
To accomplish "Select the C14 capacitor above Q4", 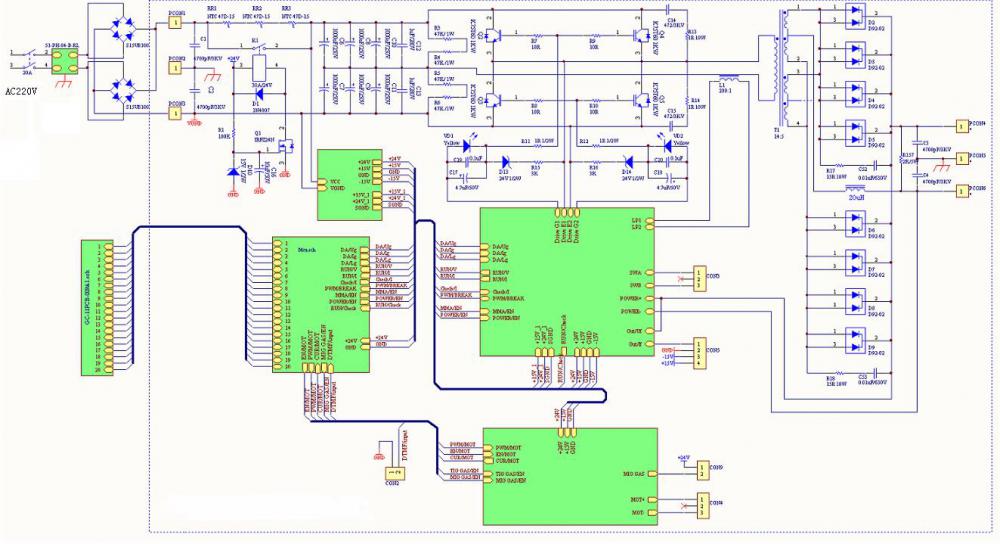I will pyautogui.click(x=668, y=10).
